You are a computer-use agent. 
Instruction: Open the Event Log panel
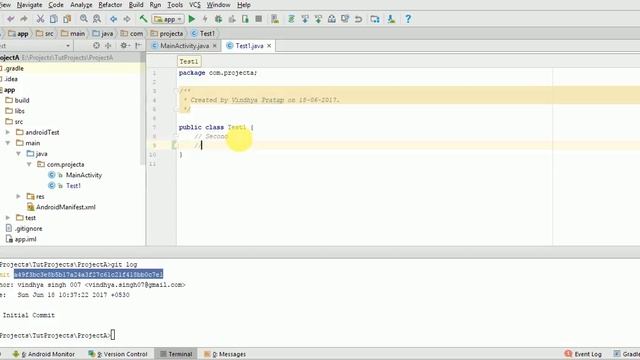point(583,354)
